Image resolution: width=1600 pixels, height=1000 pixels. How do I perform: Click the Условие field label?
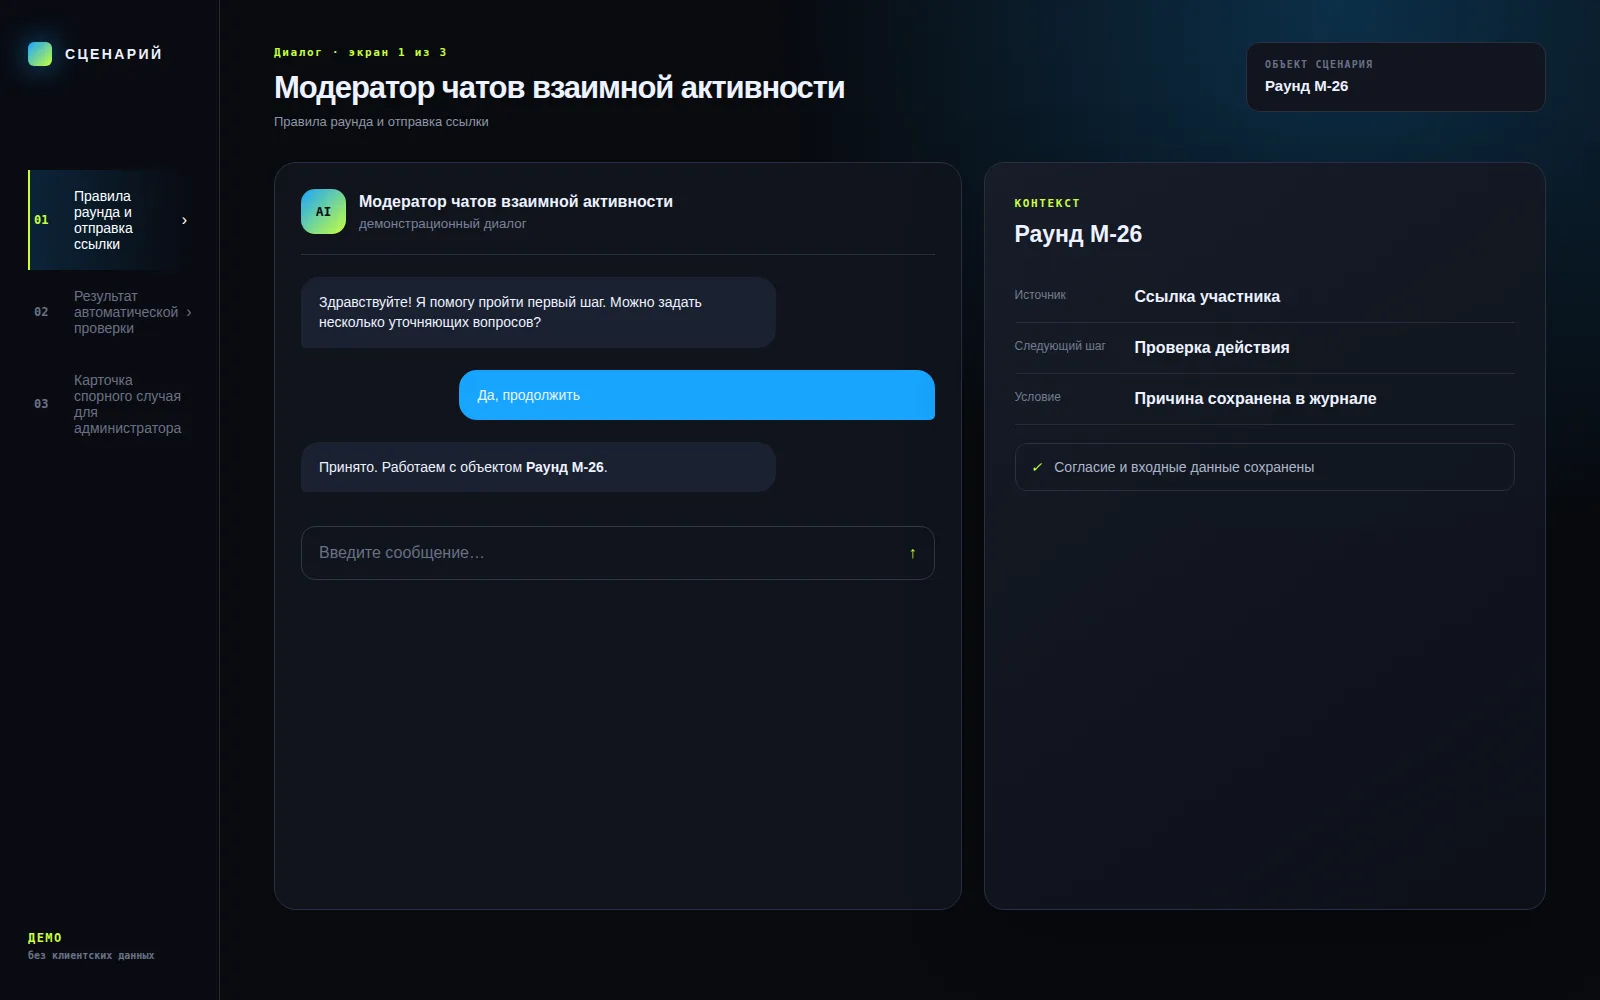click(1037, 397)
